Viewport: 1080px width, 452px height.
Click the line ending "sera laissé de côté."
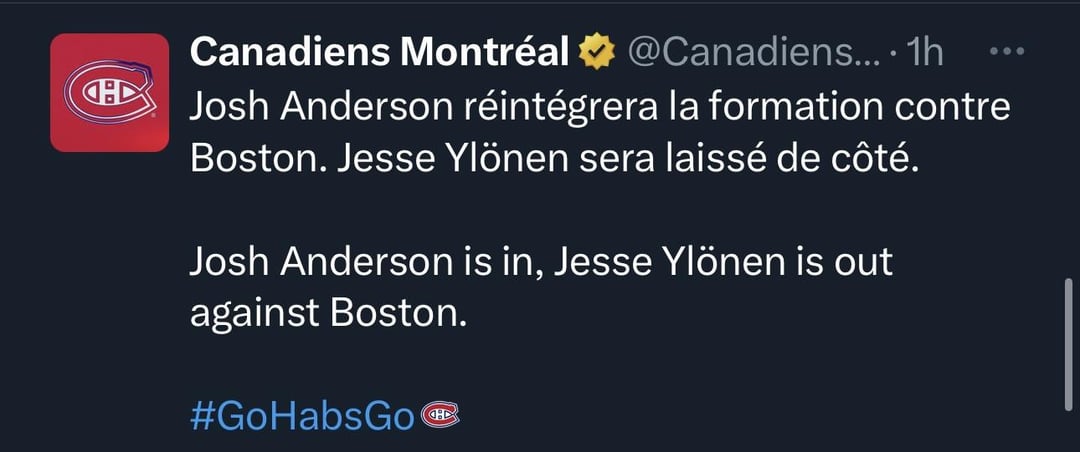(553, 160)
